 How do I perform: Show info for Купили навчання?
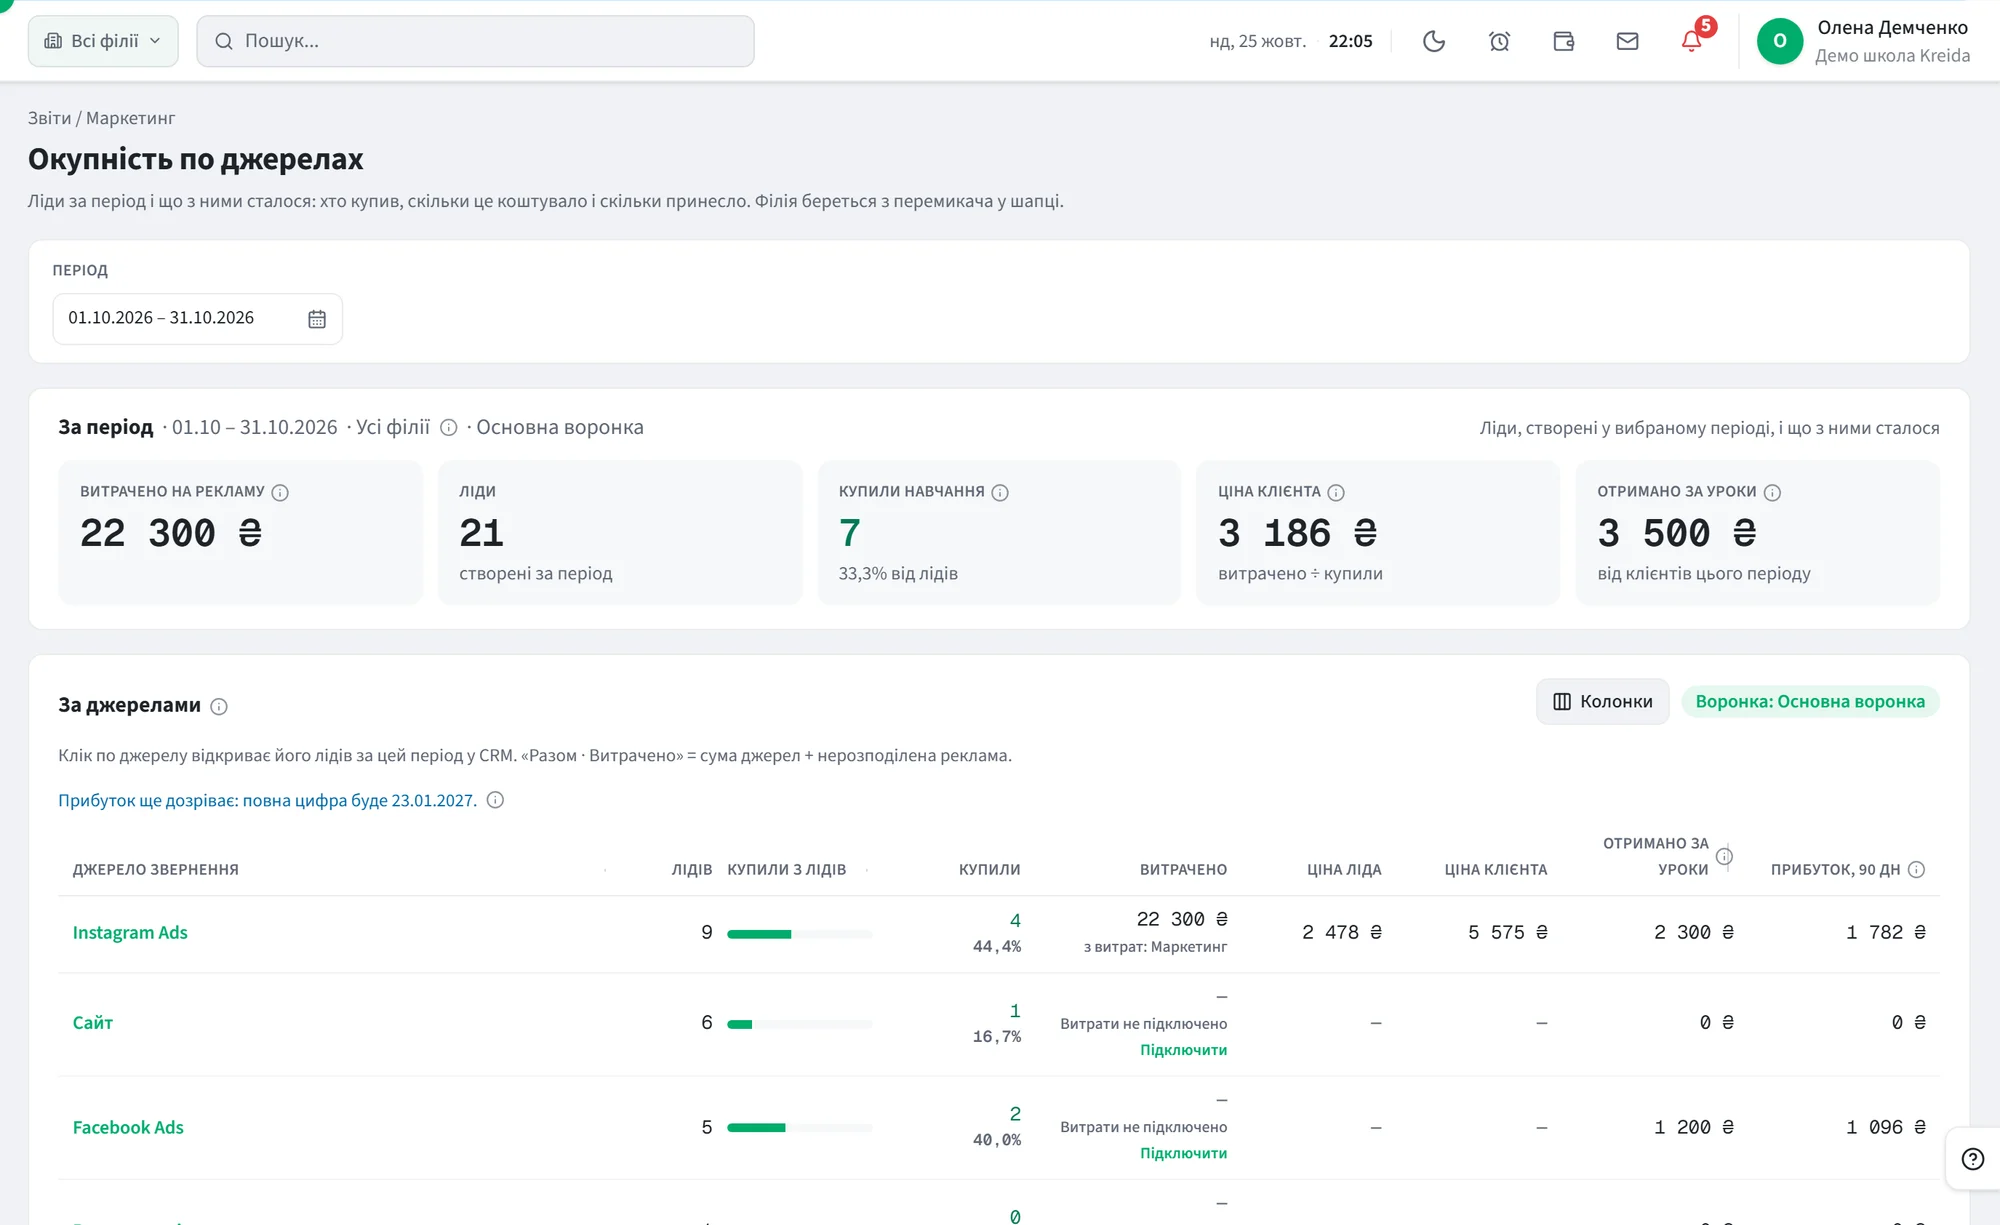1000,492
